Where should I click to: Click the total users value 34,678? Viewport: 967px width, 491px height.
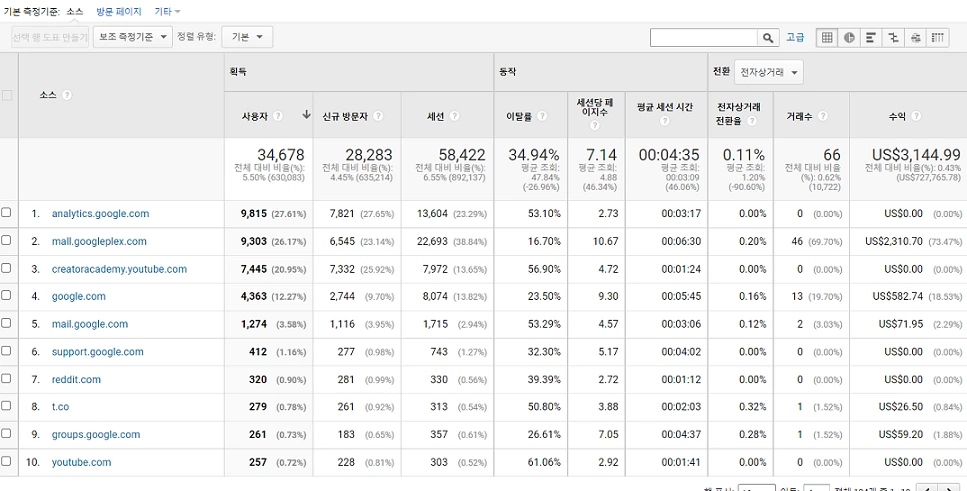tap(281, 154)
